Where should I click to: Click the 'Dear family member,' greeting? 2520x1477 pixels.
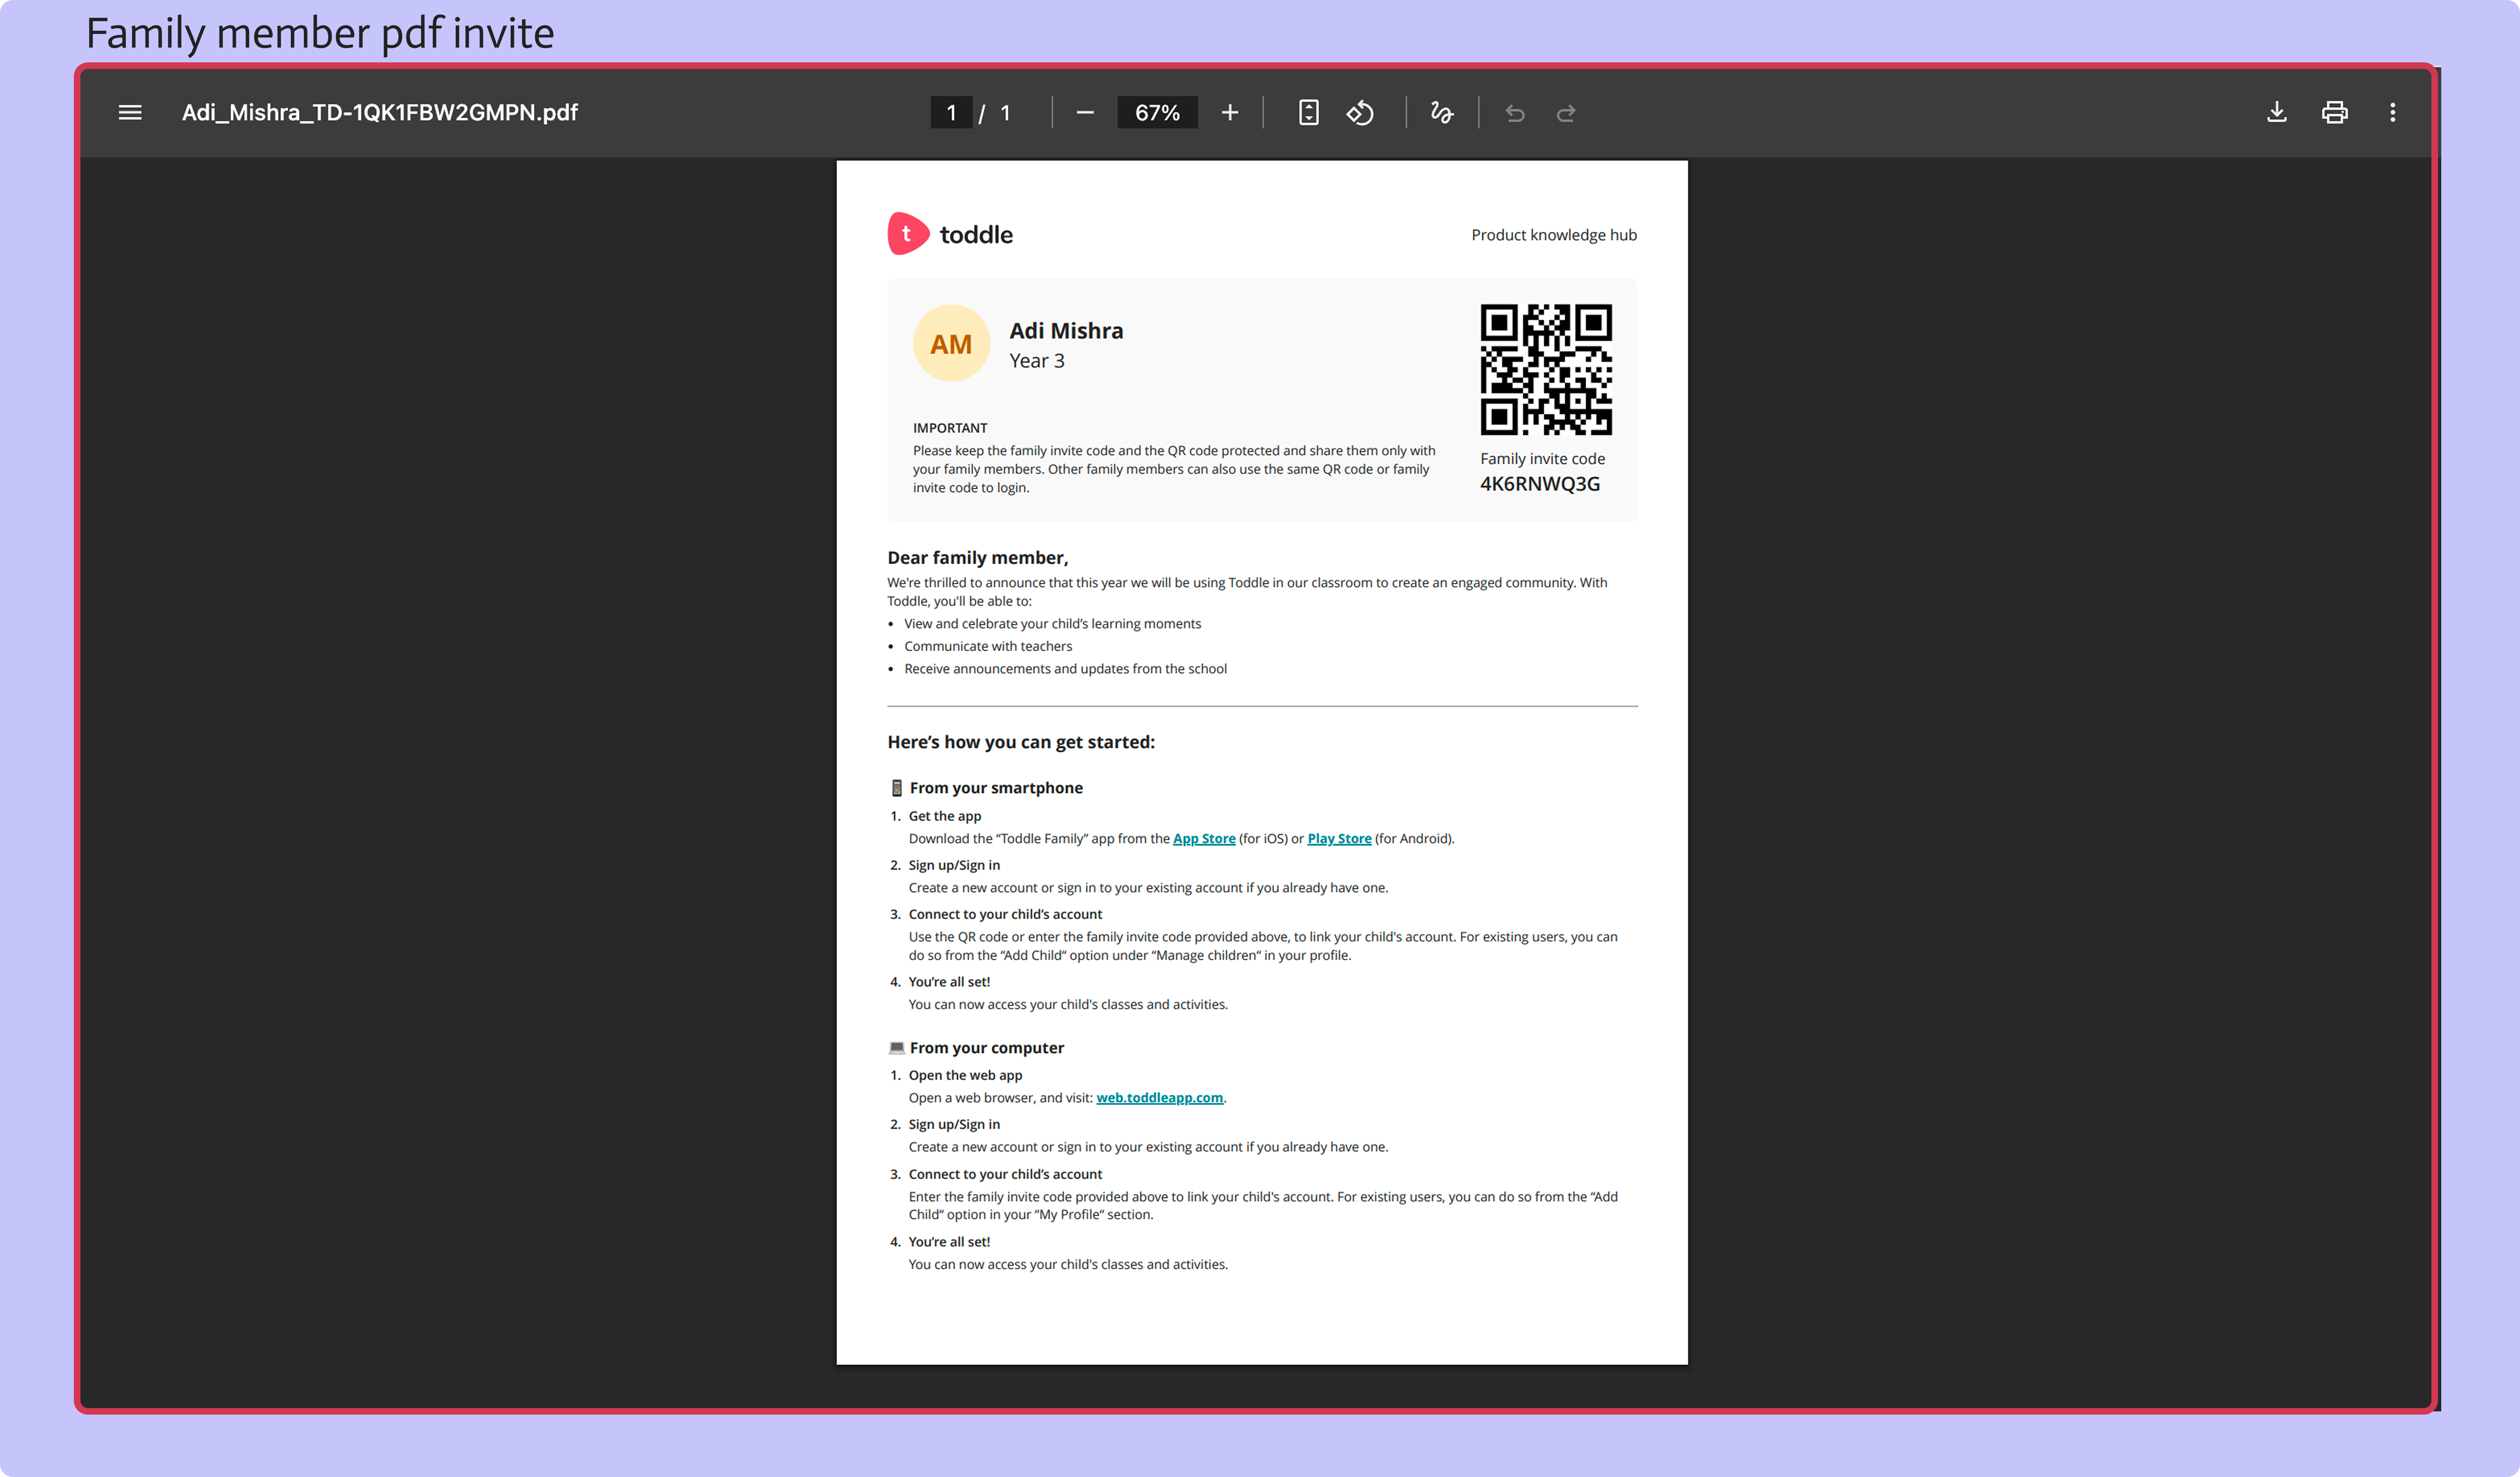(978, 558)
